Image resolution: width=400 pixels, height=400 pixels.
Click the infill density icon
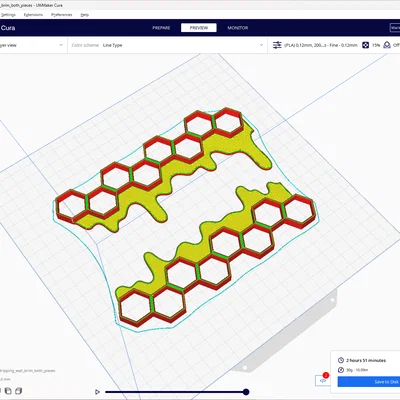[366, 45]
